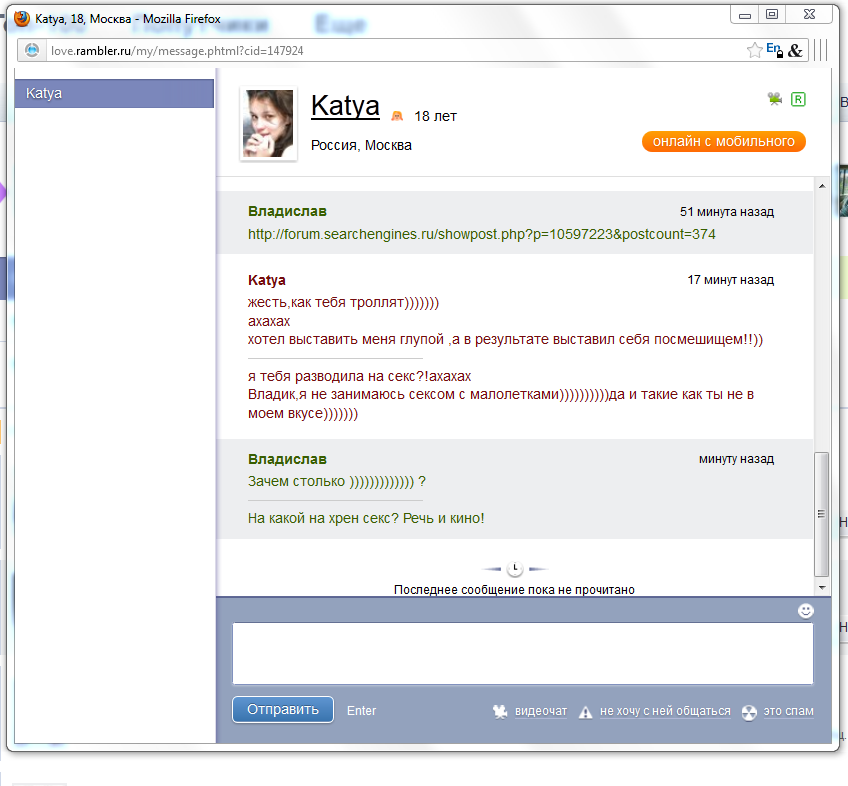Click the En language lock icon
The width and height of the screenshot is (848, 786).
click(774, 50)
